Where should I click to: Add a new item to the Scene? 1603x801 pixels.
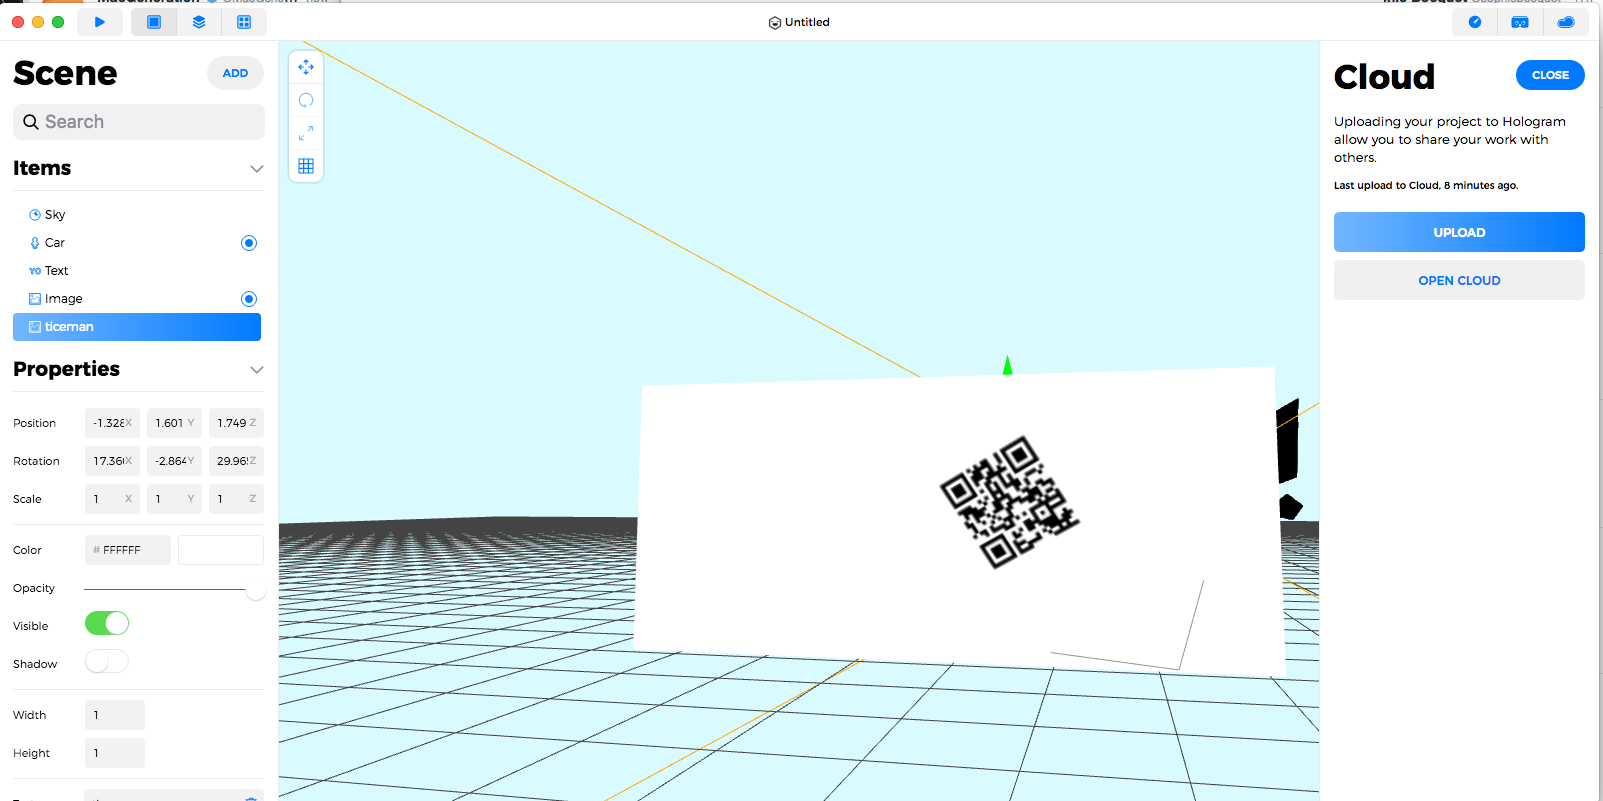[x=235, y=73]
